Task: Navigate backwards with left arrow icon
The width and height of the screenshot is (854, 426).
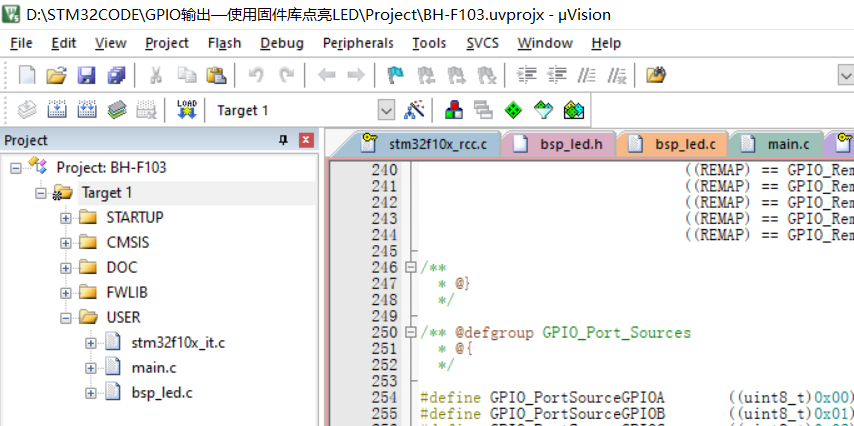Action: point(326,75)
